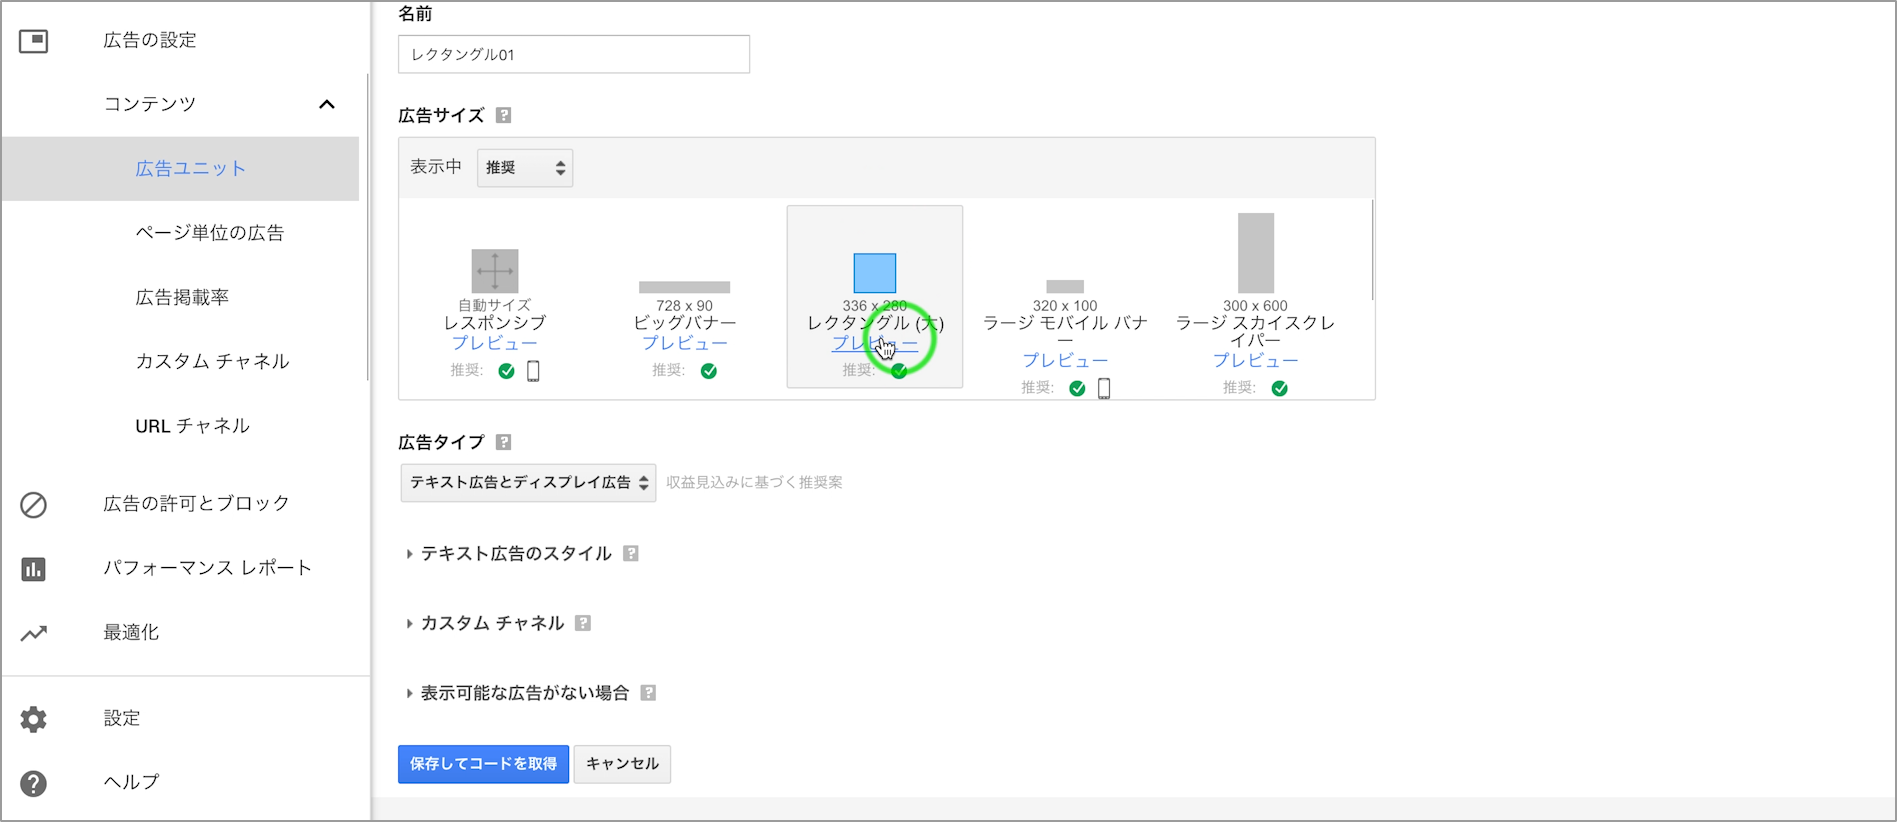Image resolution: width=1897 pixels, height=822 pixels.
Task: Select the 300 x 600 skyscraper thumbnail
Action: click(1256, 253)
